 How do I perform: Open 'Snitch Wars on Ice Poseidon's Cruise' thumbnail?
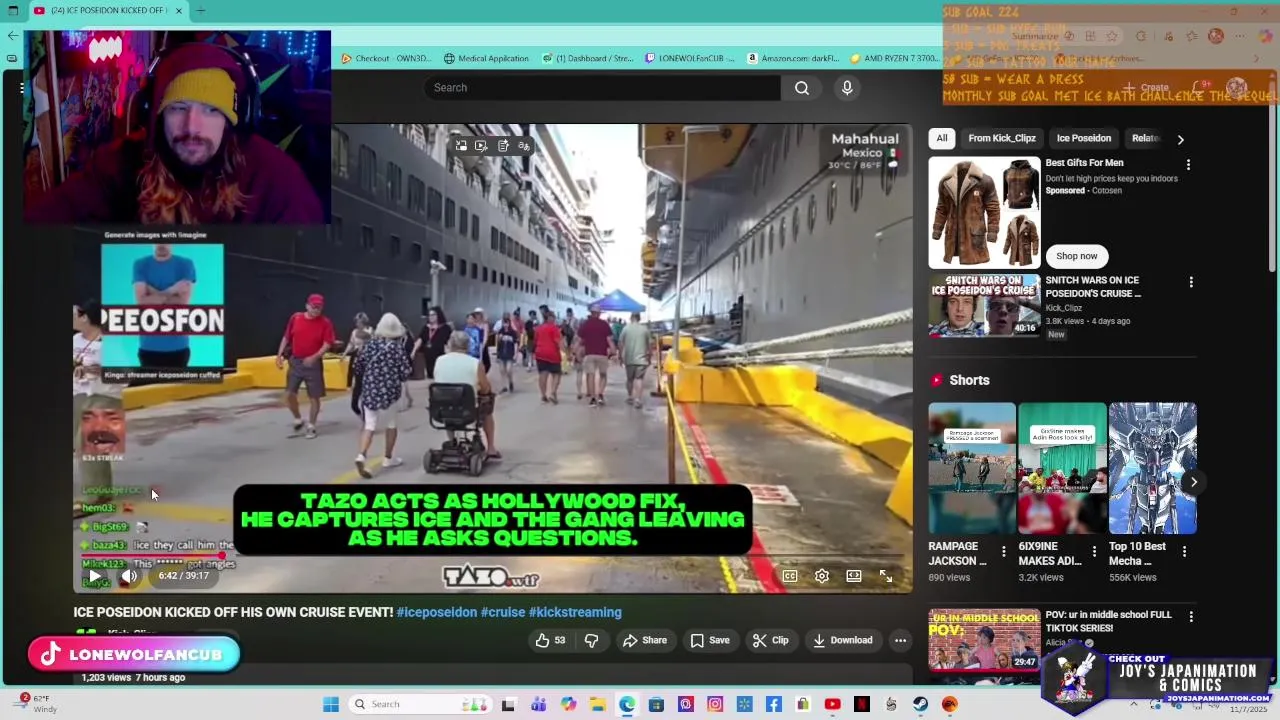[x=984, y=306]
